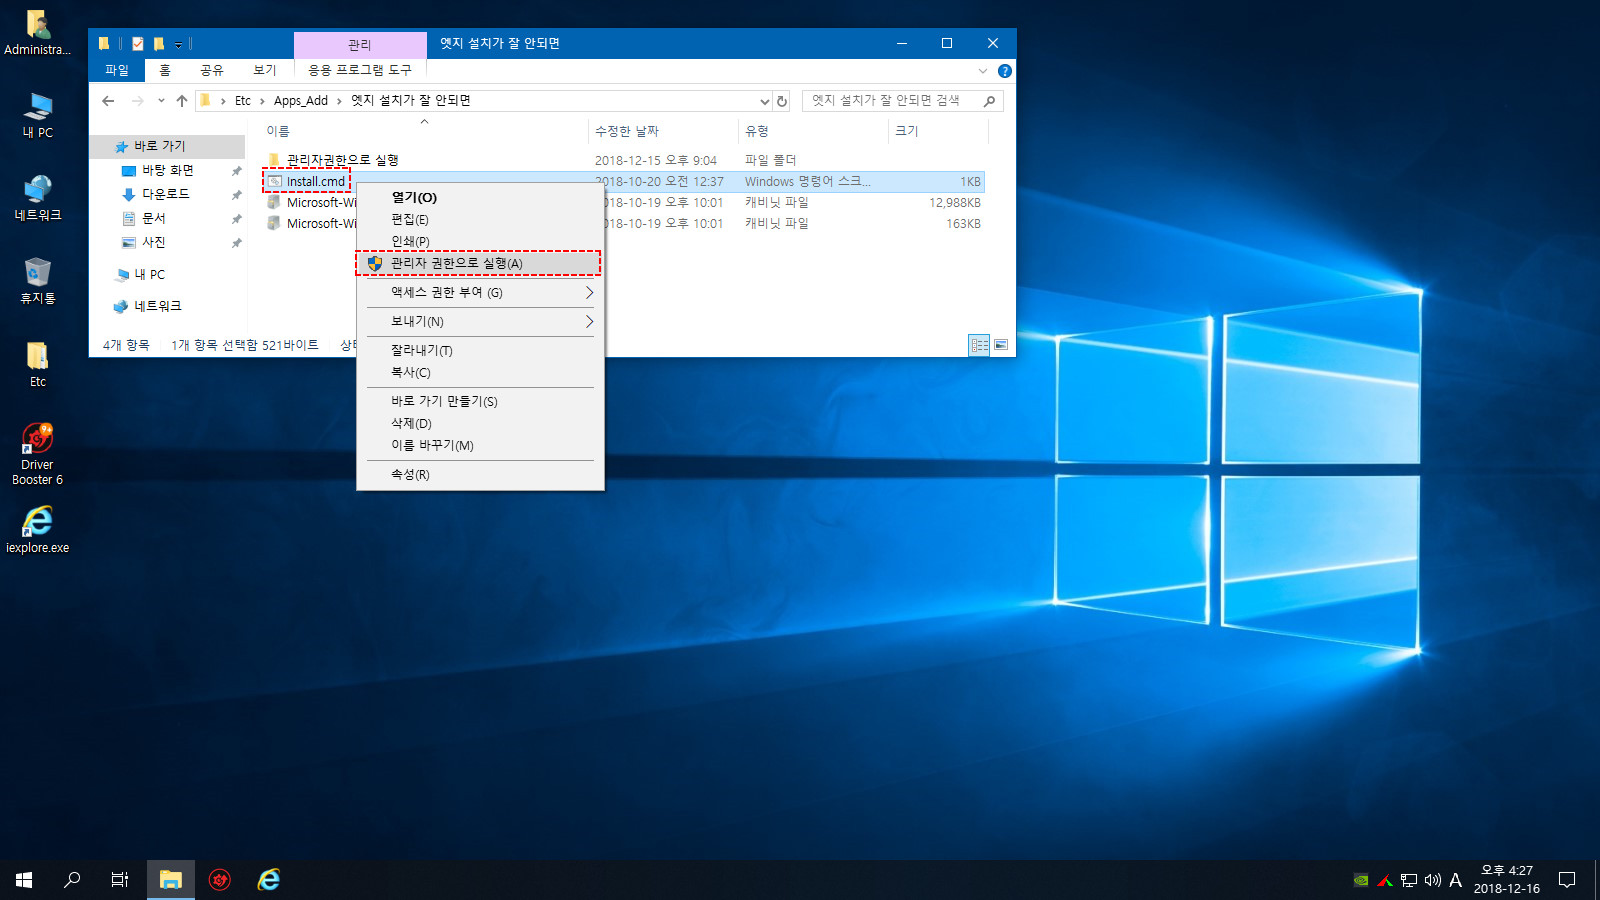Switch to large icons view layout
This screenshot has height=900, width=1600.
[1001, 345]
